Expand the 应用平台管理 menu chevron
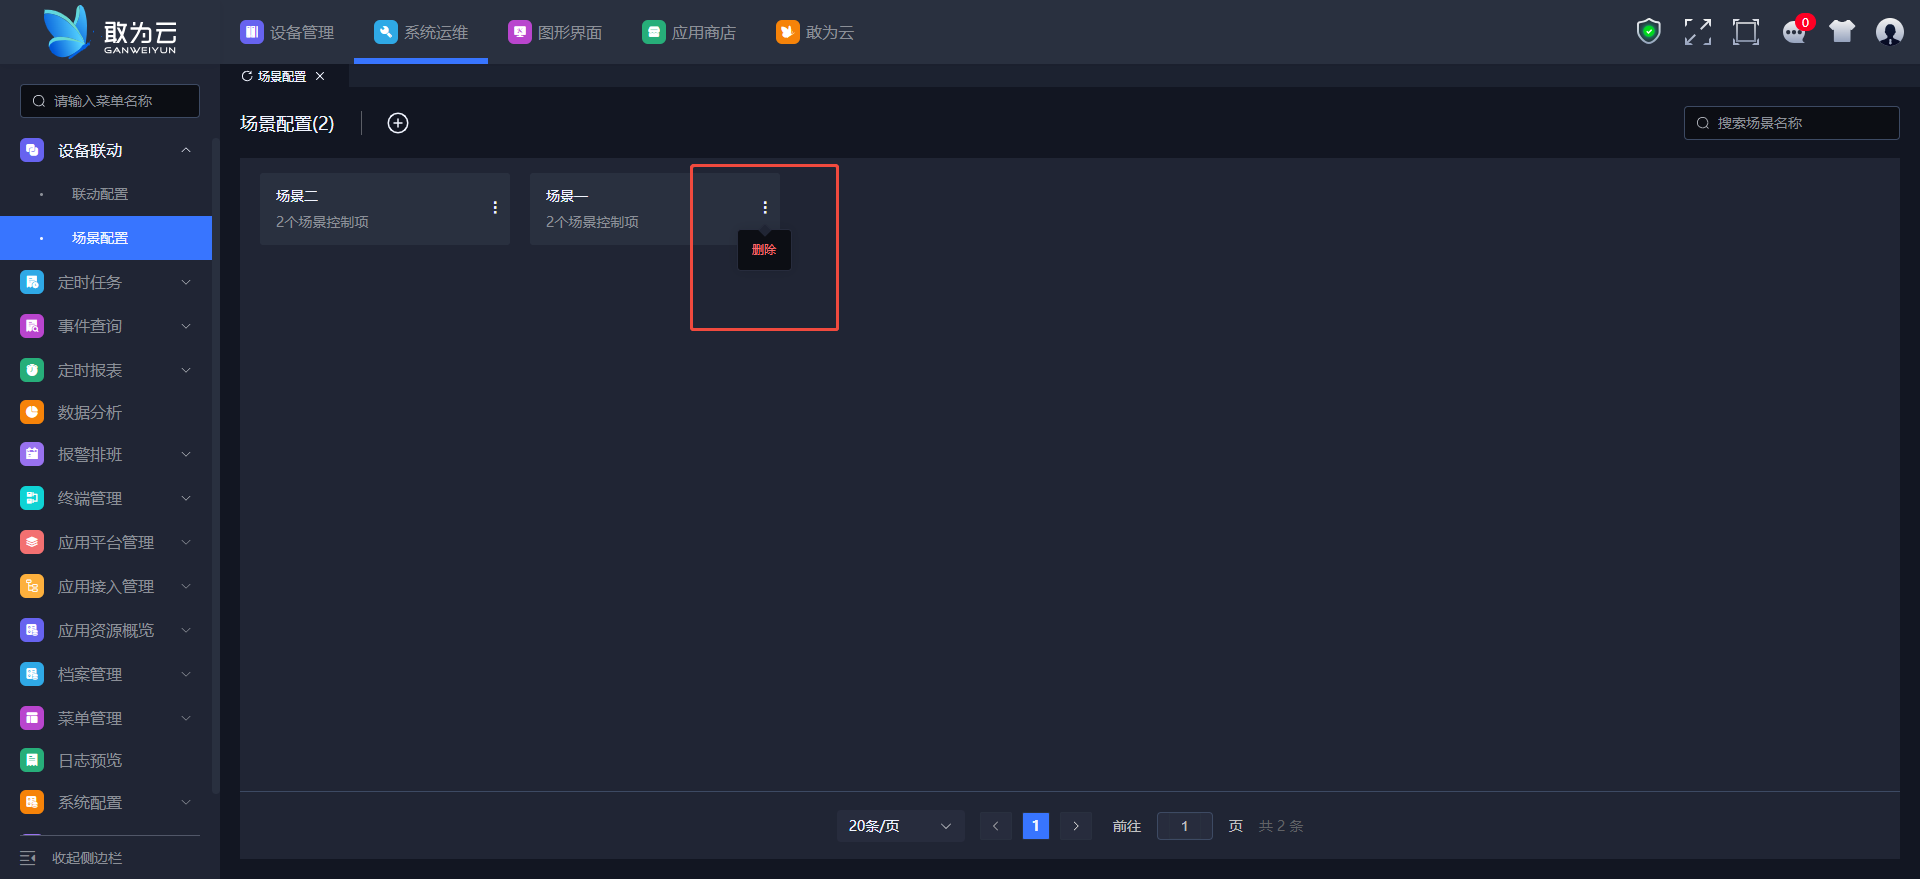1920x879 pixels. [186, 542]
